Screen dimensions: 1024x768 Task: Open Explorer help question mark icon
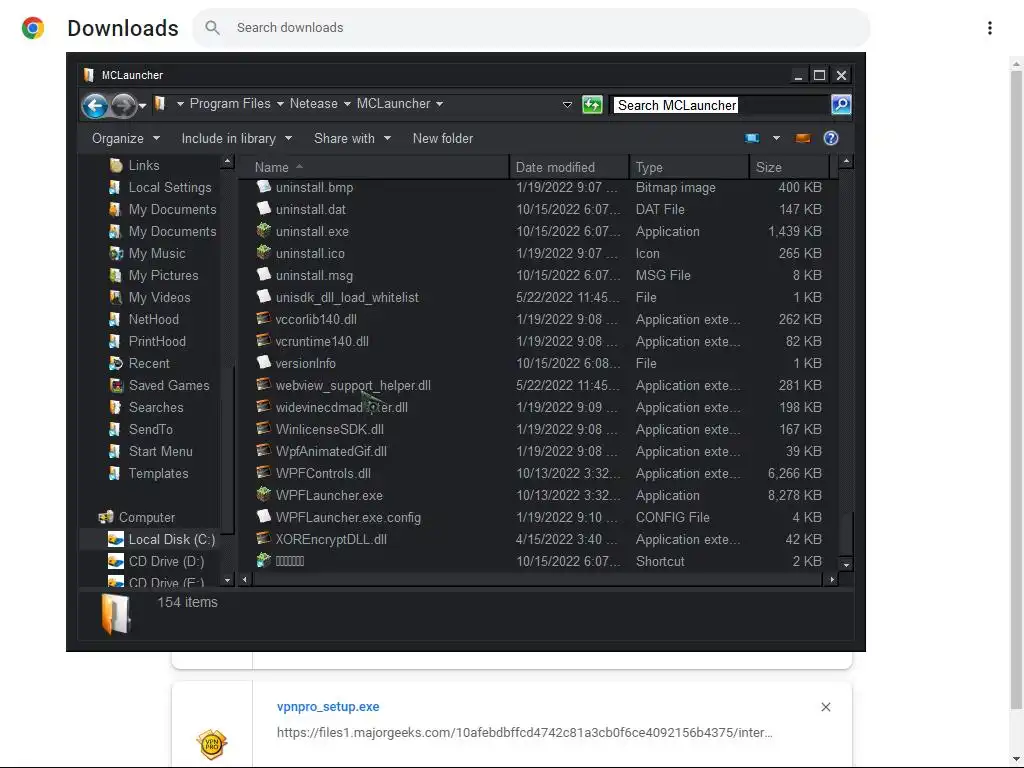point(831,138)
